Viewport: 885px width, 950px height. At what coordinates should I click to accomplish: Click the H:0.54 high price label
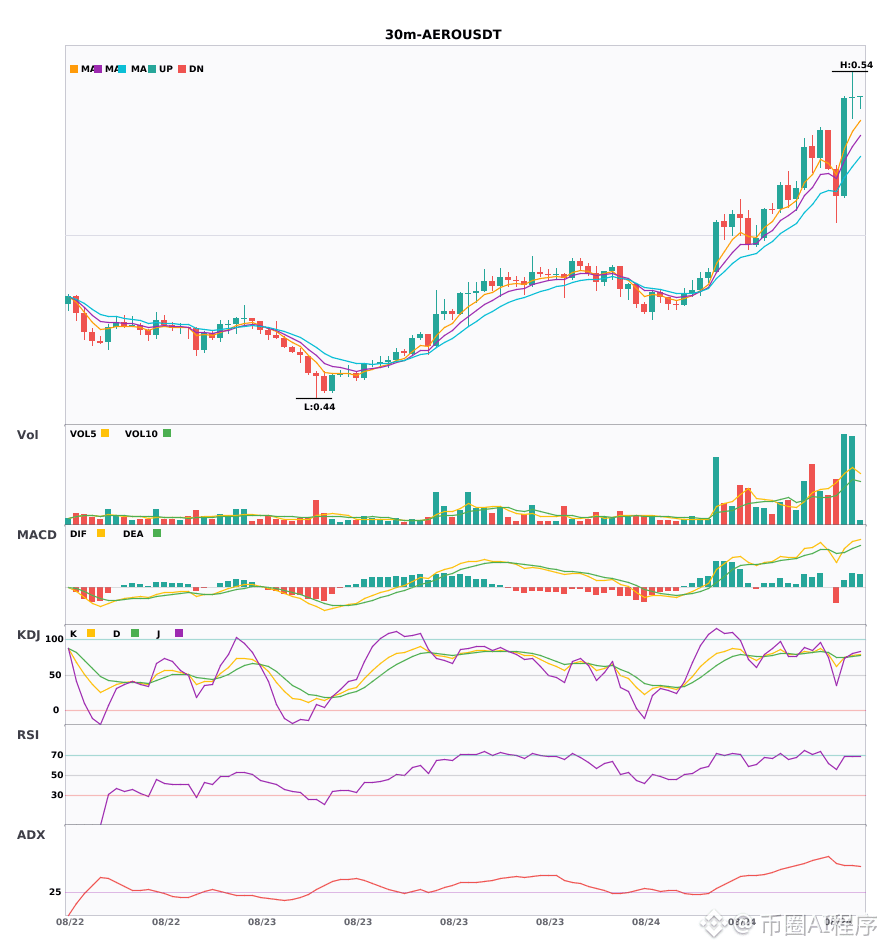click(x=856, y=65)
